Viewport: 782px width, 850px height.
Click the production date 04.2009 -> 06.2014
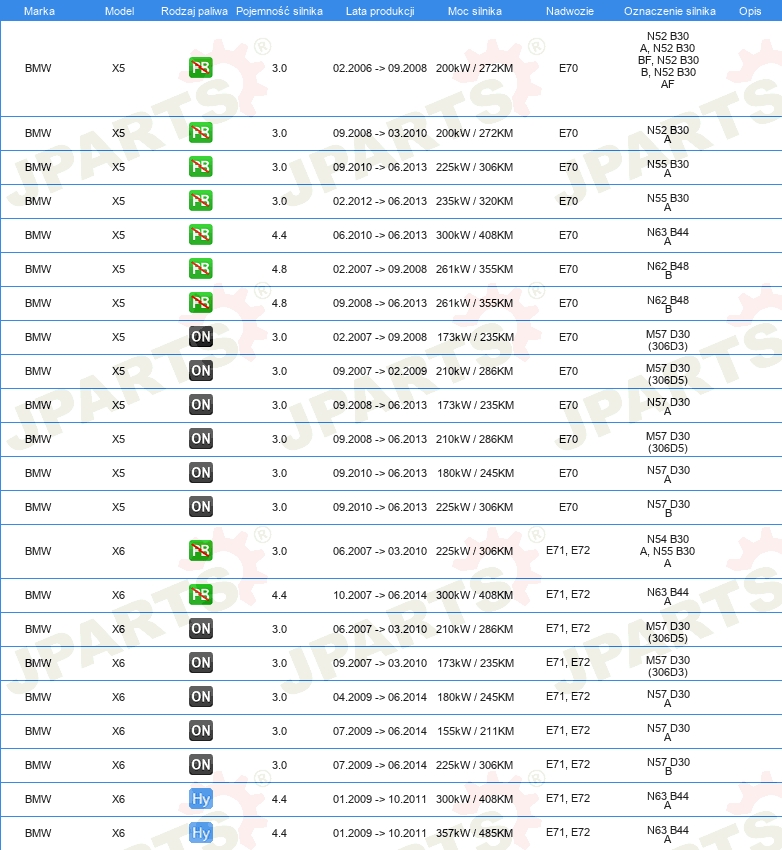point(380,697)
